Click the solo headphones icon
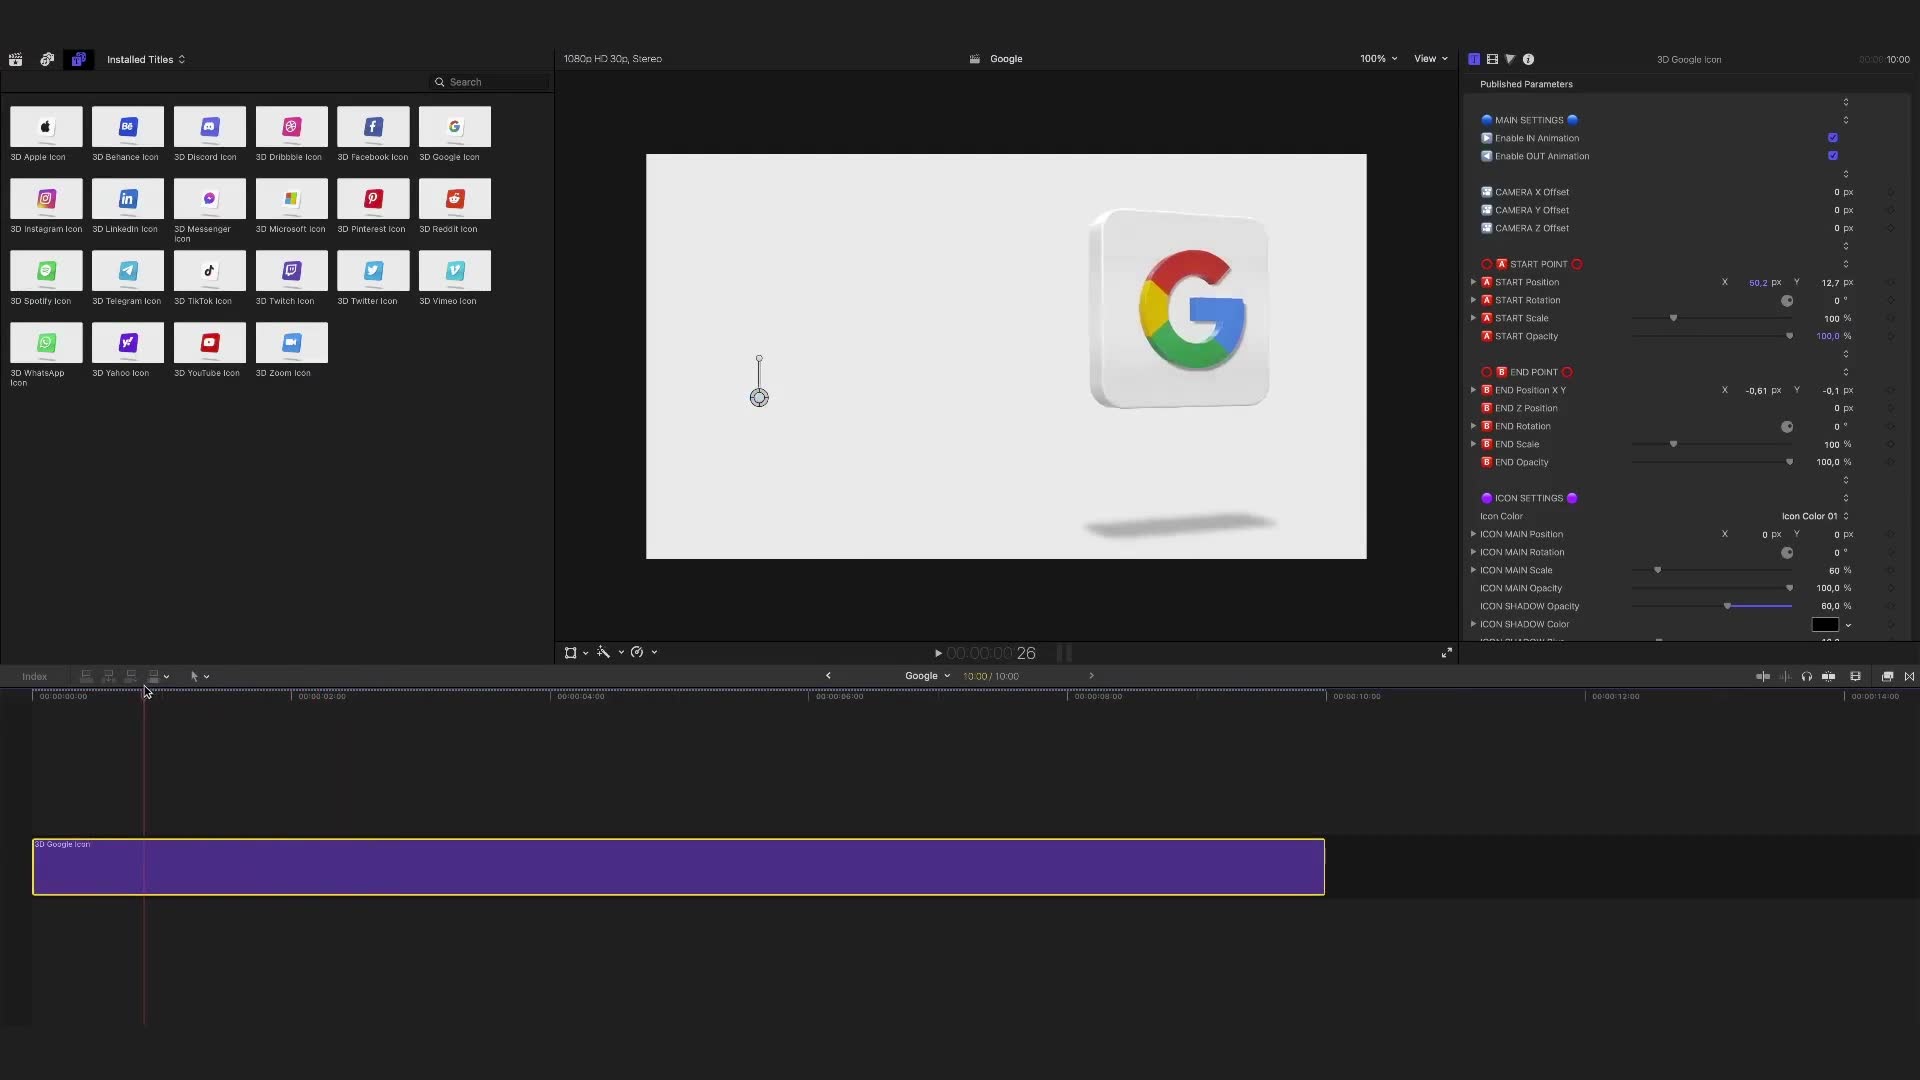The image size is (1920, 1080). coord(1807,676)
